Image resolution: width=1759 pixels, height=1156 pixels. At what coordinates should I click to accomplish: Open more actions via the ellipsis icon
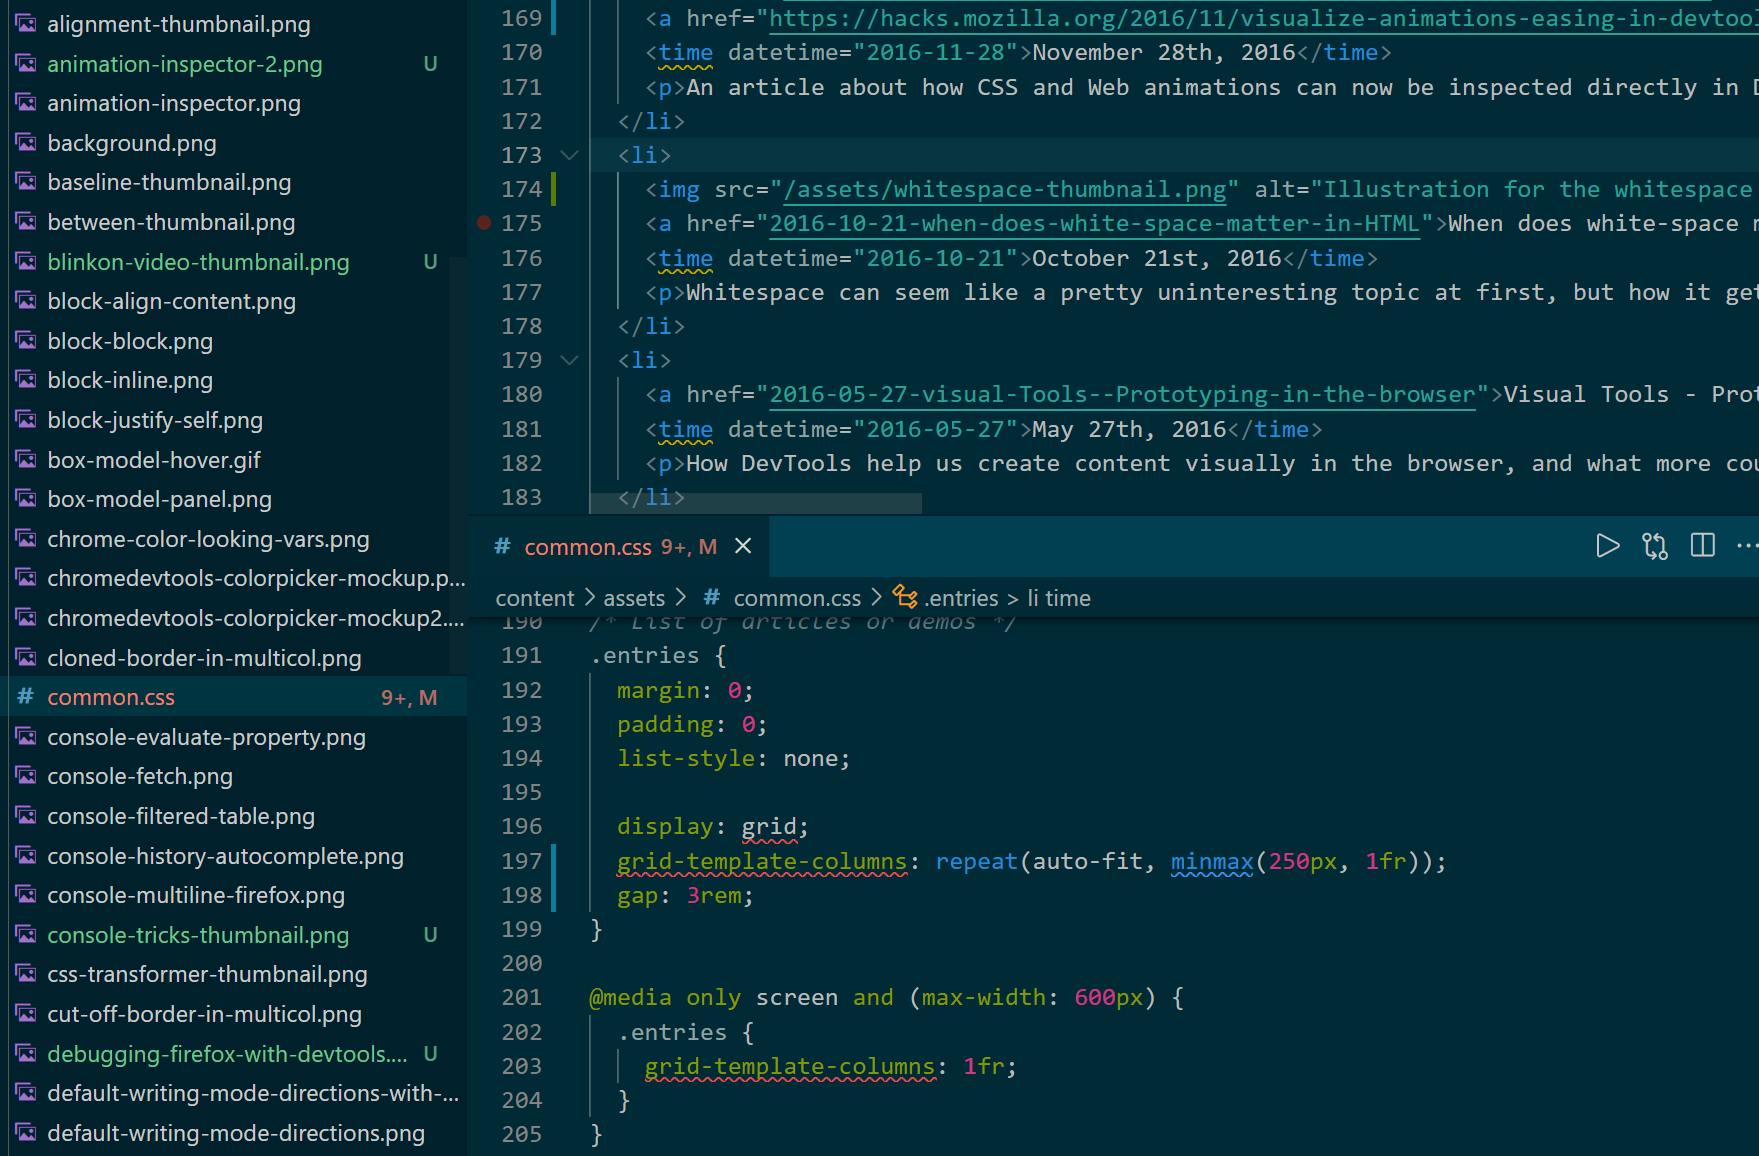pyautogui.click(x=1747, y=546)
